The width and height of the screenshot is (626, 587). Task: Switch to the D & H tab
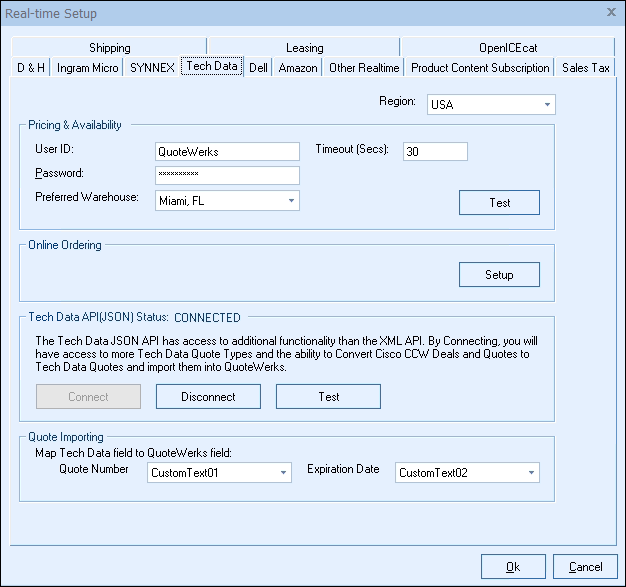(31, 67)
